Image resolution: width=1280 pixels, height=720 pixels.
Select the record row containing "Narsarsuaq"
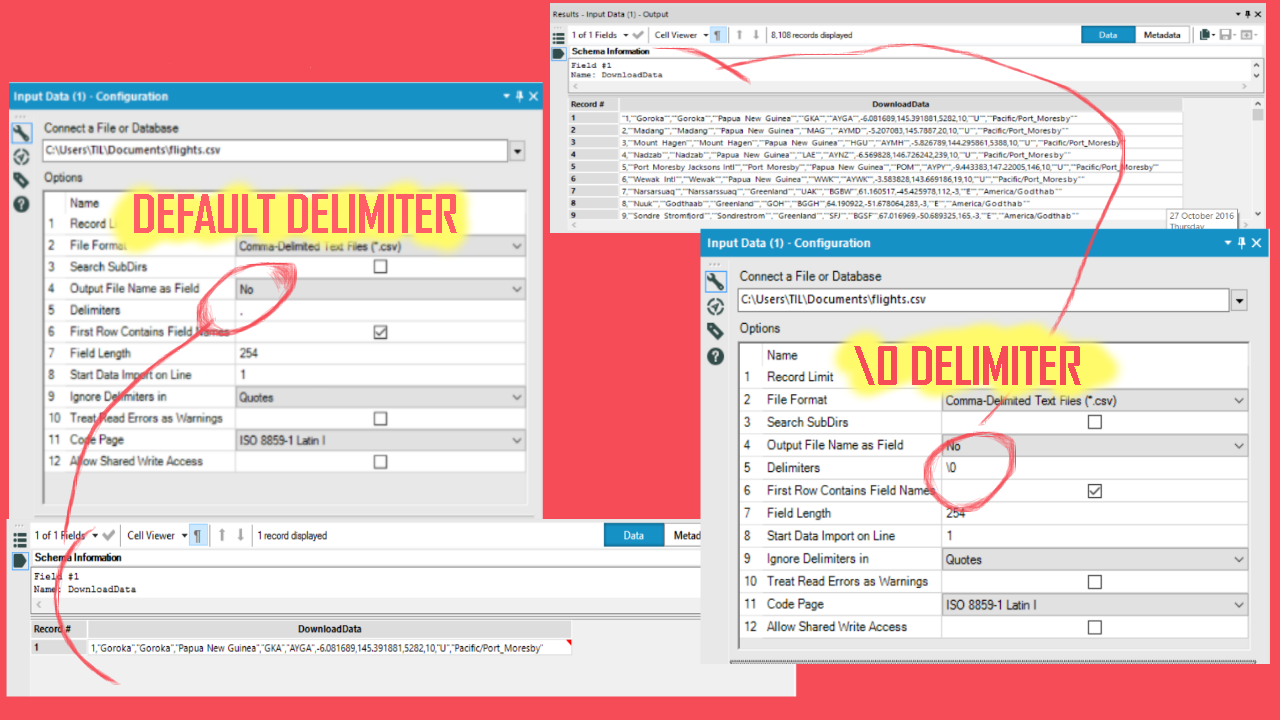(x=875, y=190)
